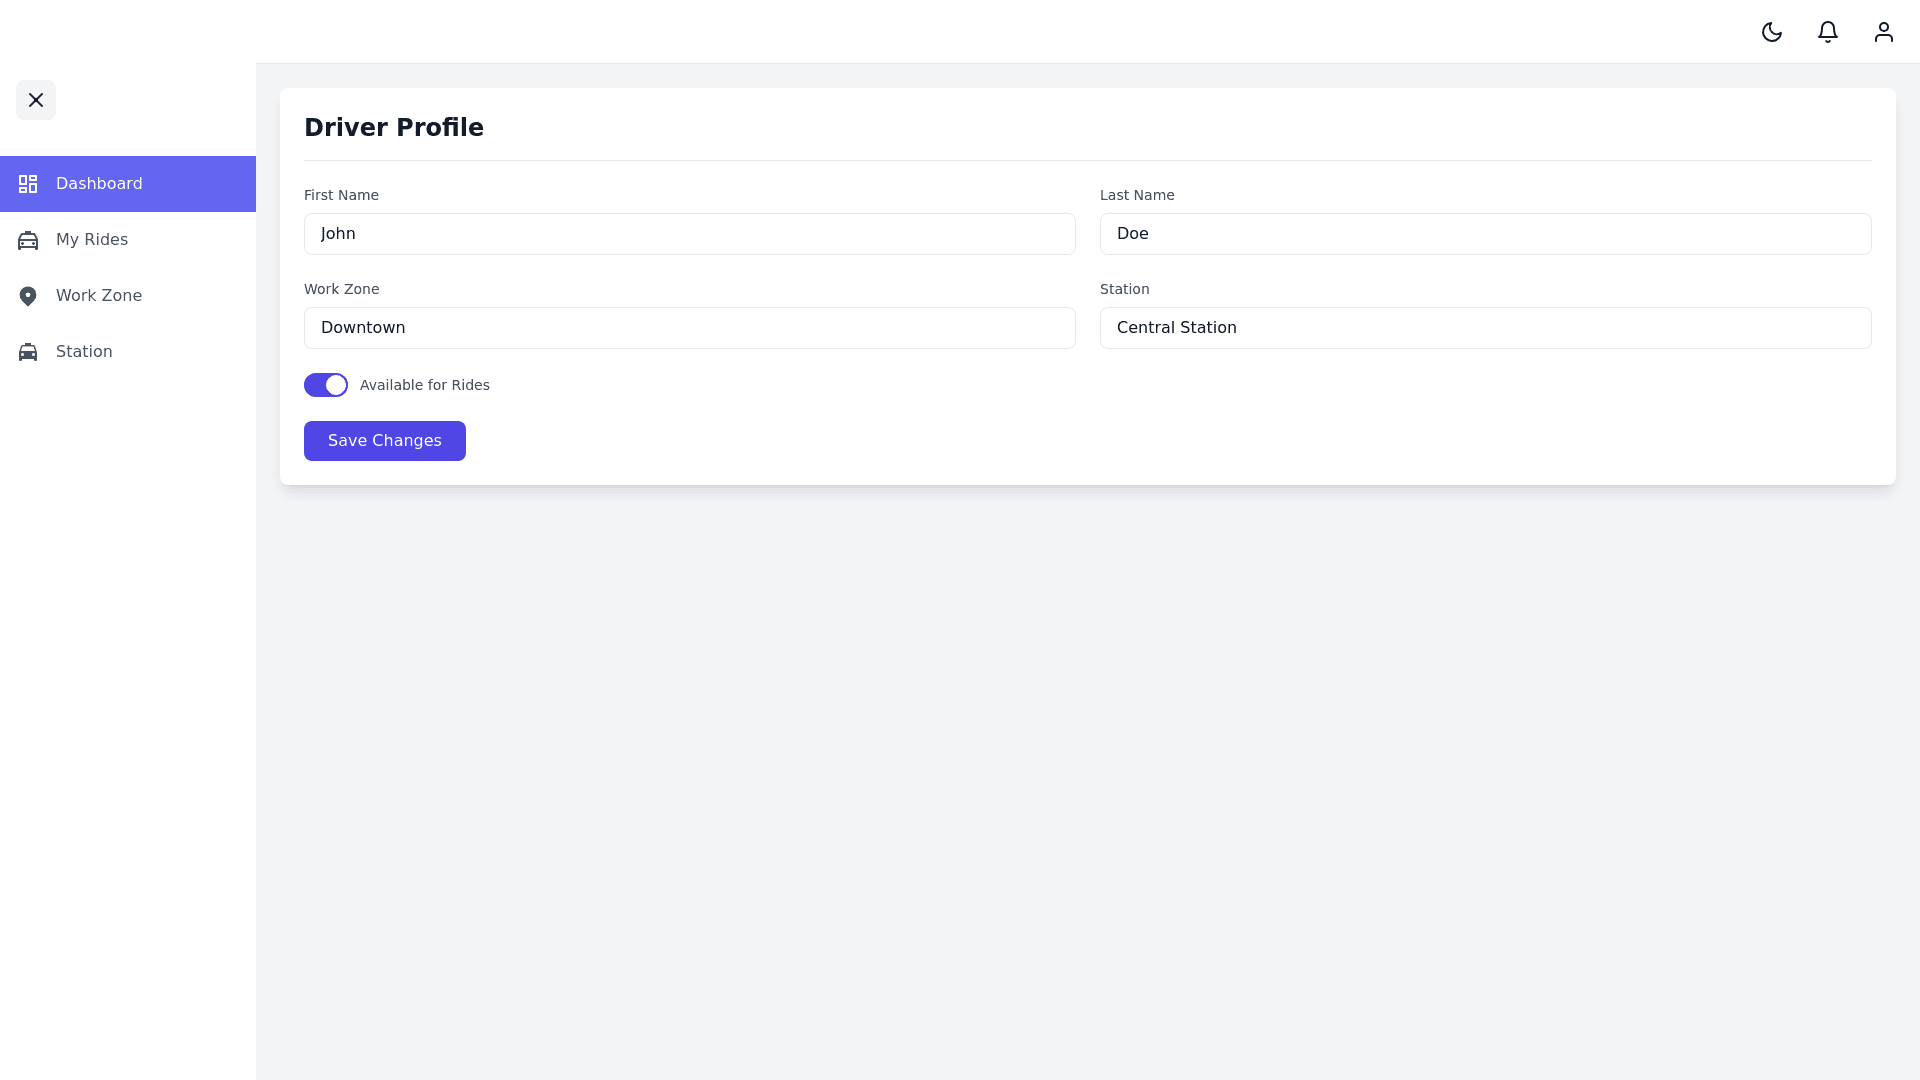Open the user account icon
This screenshot has height=1080, width=1920.
1884,32
